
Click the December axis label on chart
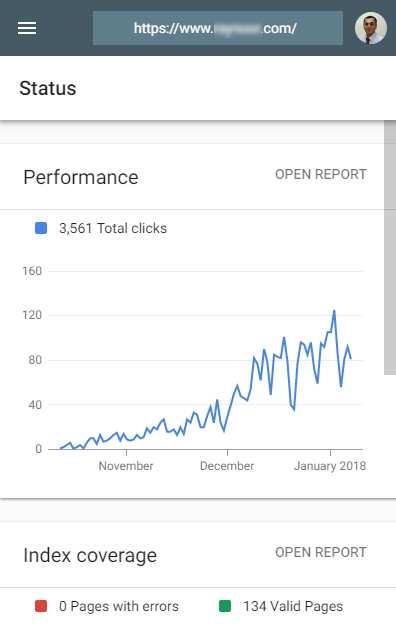tap(227, 466)
